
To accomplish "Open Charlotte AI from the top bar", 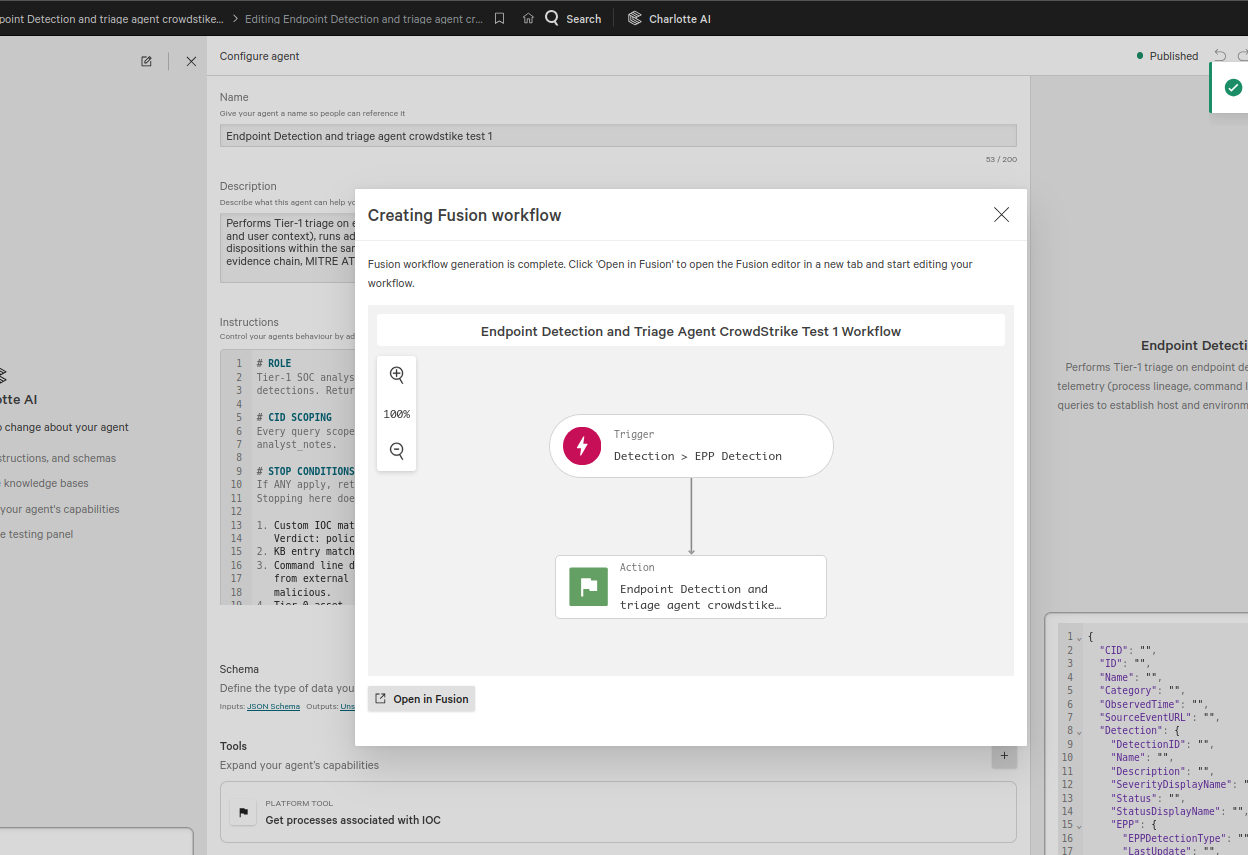I will click(x=669, y=19).
